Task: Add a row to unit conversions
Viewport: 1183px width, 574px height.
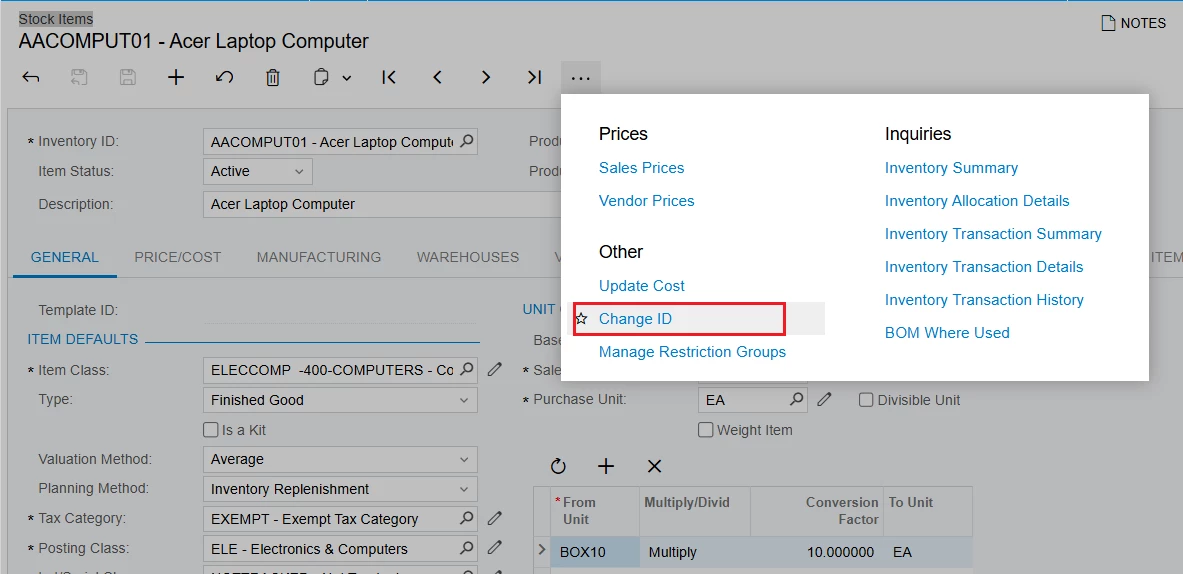Action: coord(606,466)
